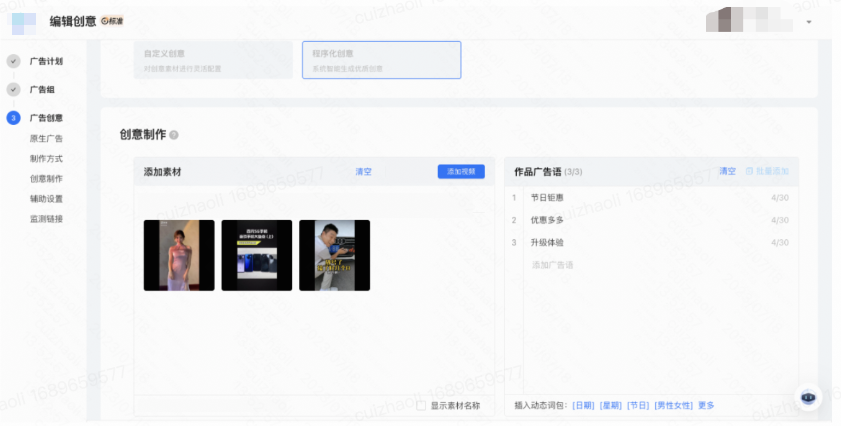Jump to 创意制作 section in sidebar
This screenshot has width=841, height=426.
click(46, 179)
